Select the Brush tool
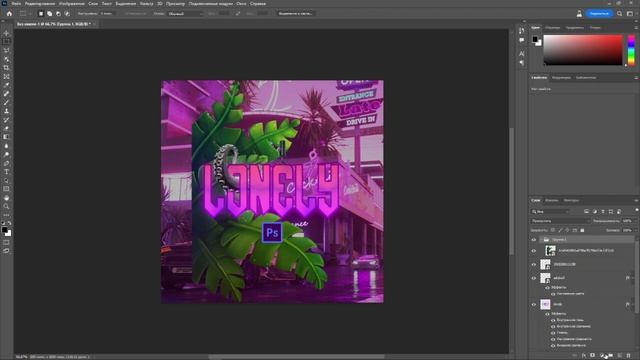The image size is (640, 360). 6,102
